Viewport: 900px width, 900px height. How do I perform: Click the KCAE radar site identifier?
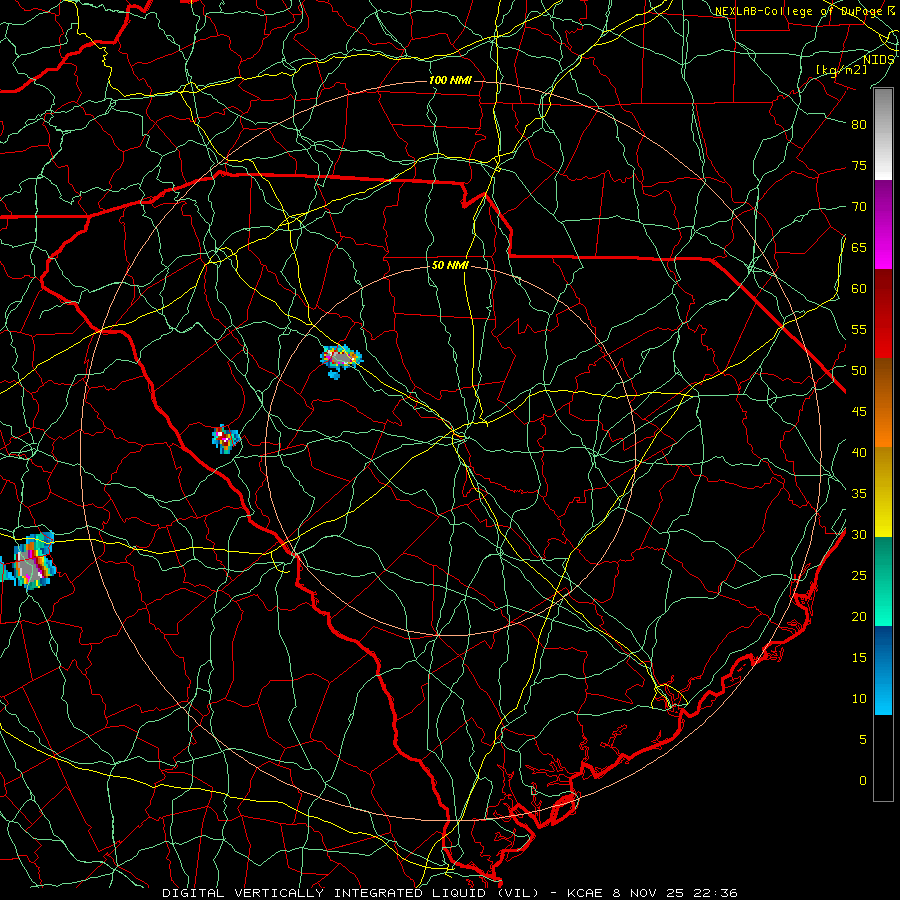pos(584,893)
